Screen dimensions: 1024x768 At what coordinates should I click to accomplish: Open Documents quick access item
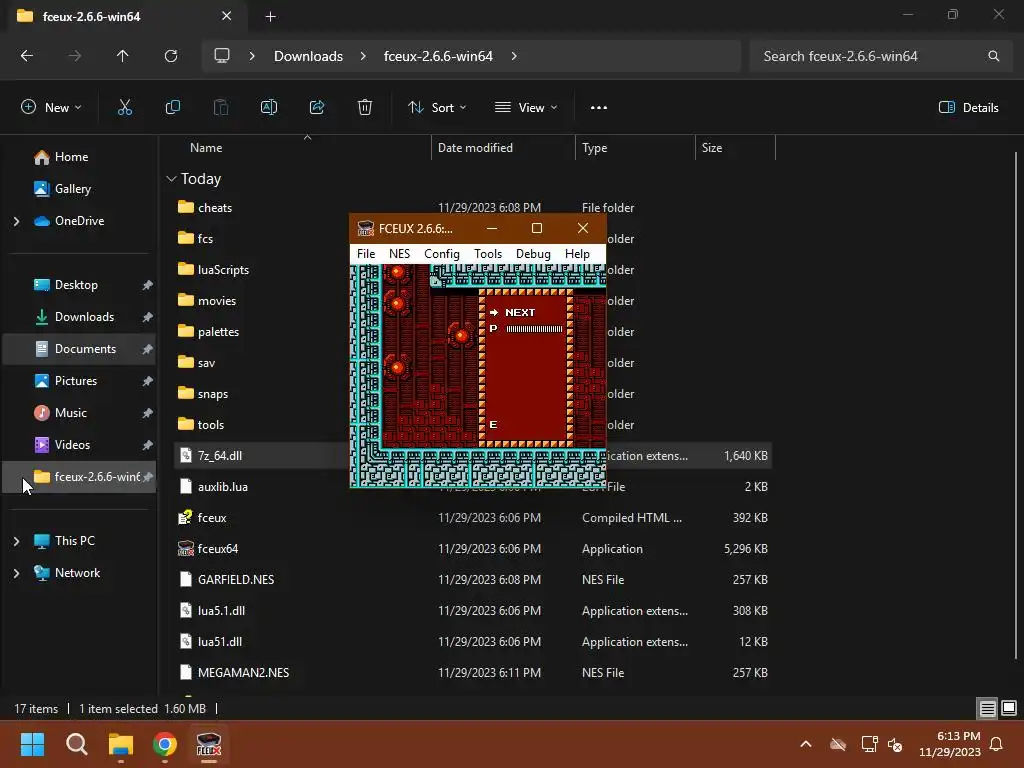(x=80, y=349)
